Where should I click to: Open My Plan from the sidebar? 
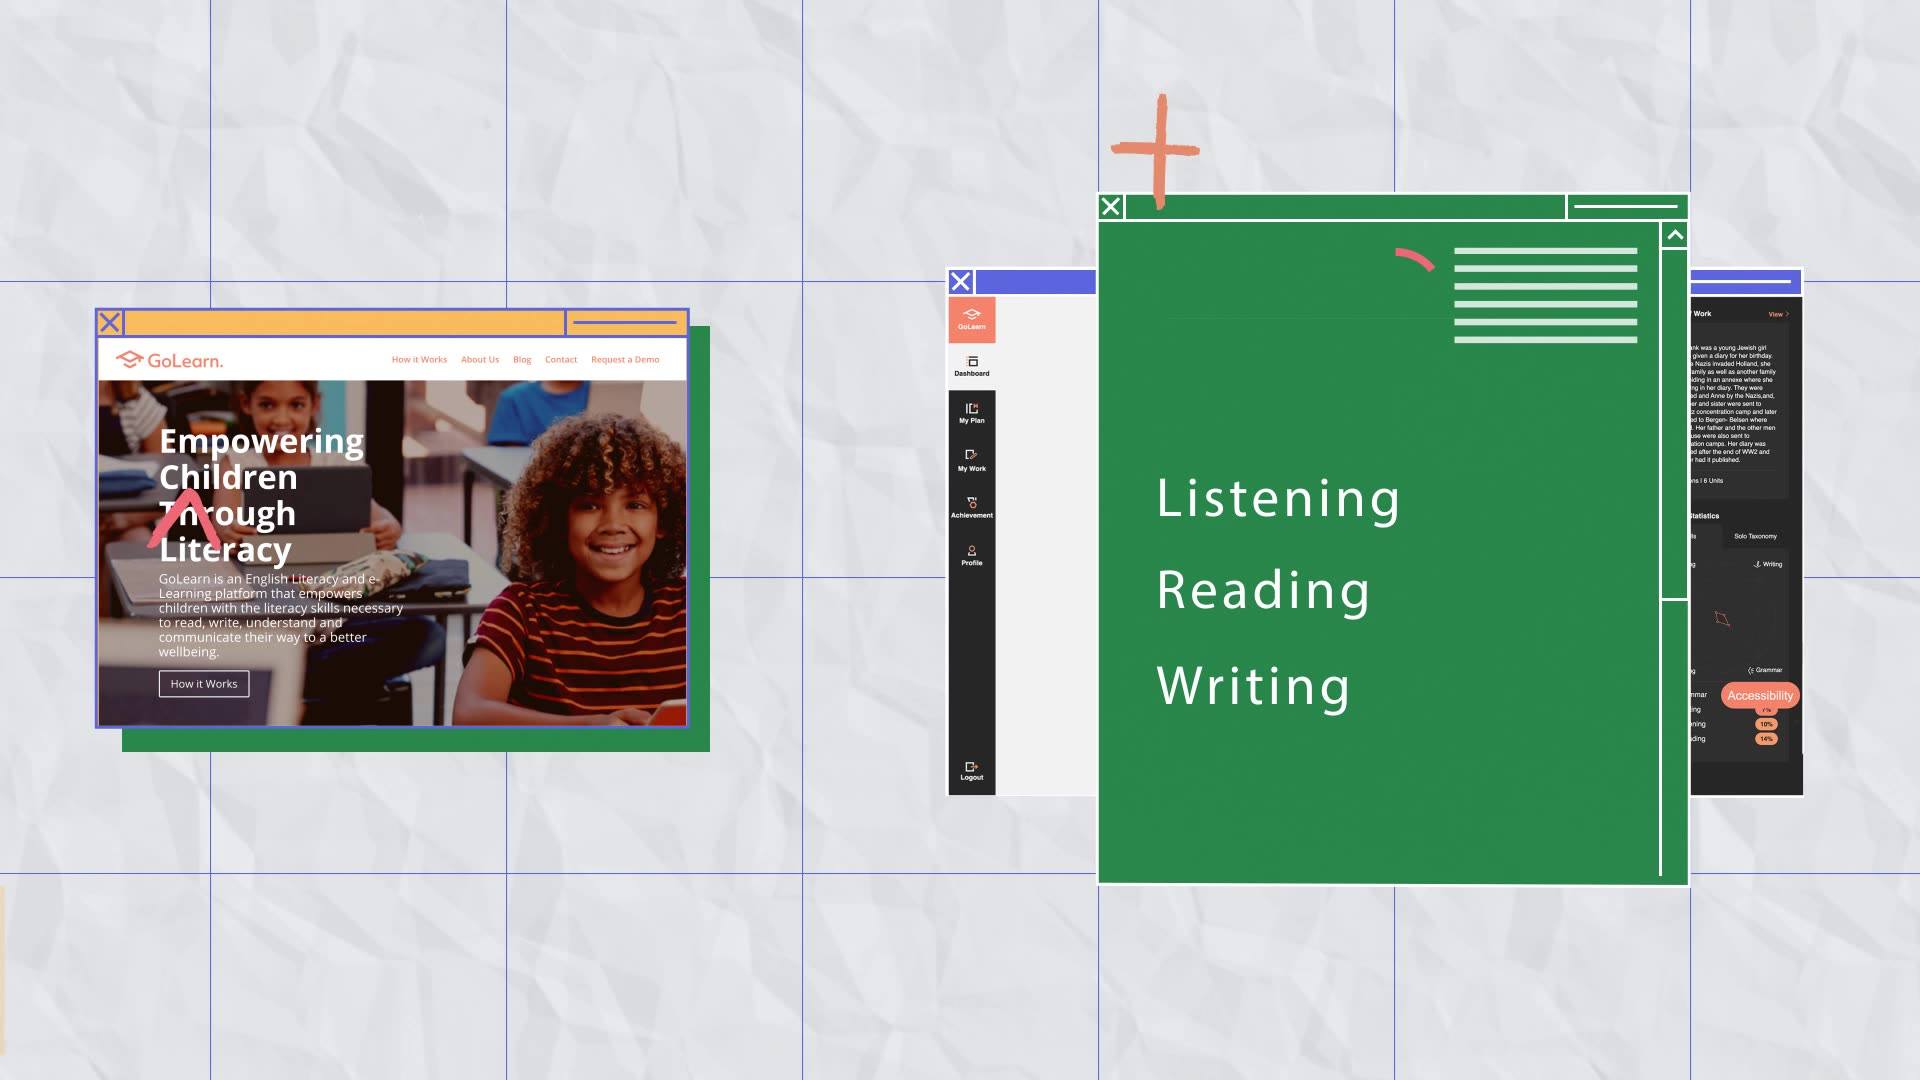tap(971, 413)
